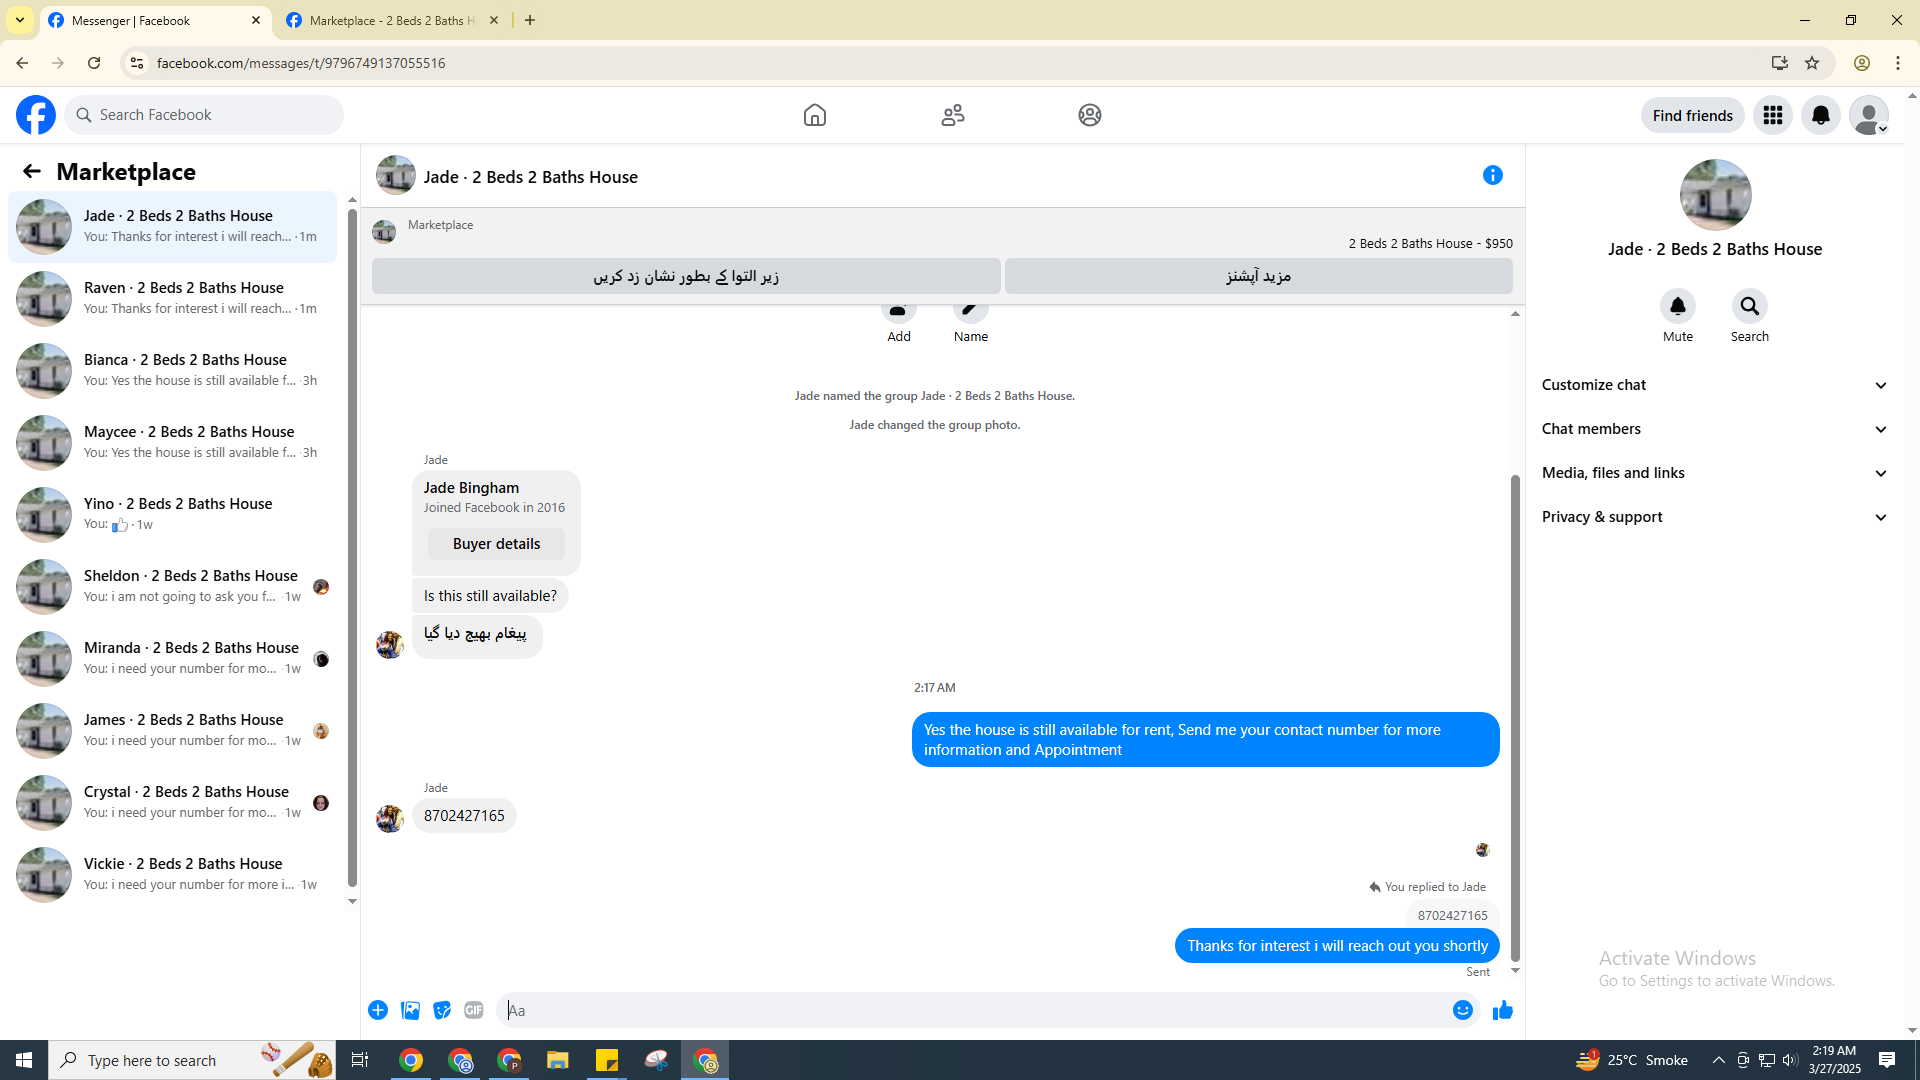
Task: Click conversation information icon
Action: coord(1492,175)
